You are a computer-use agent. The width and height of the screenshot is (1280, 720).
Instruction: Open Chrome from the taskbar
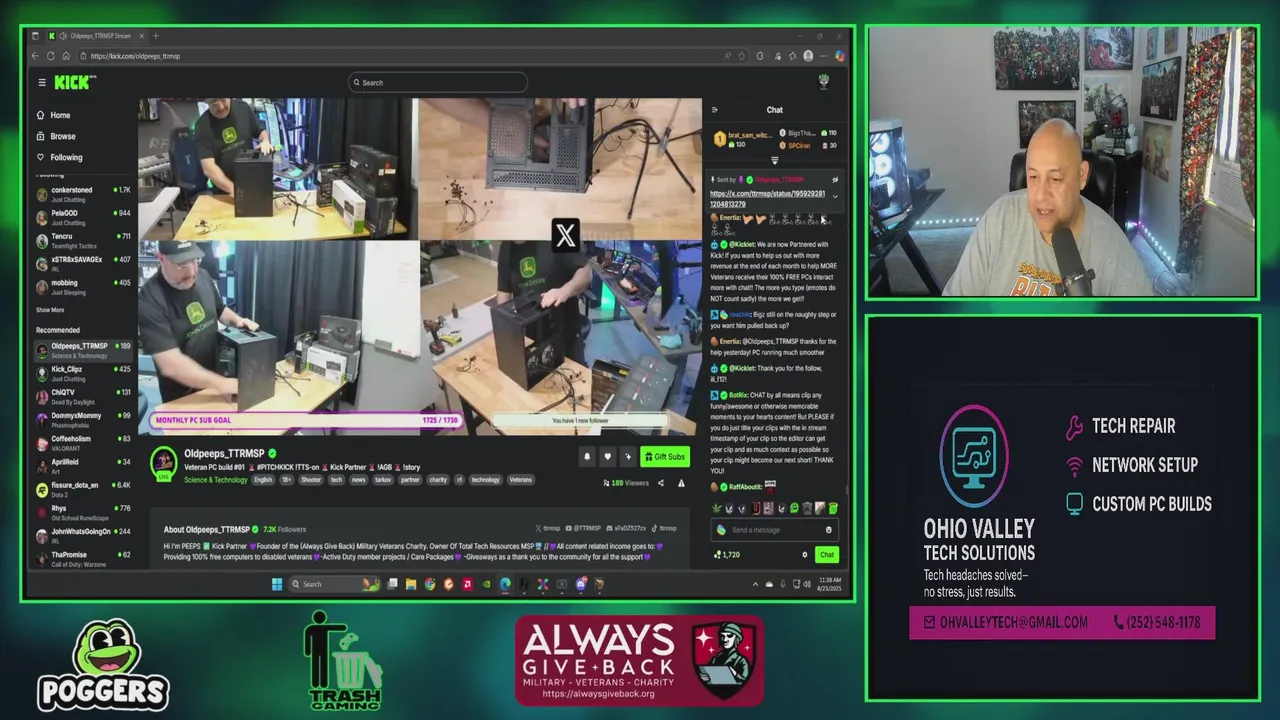430,584
